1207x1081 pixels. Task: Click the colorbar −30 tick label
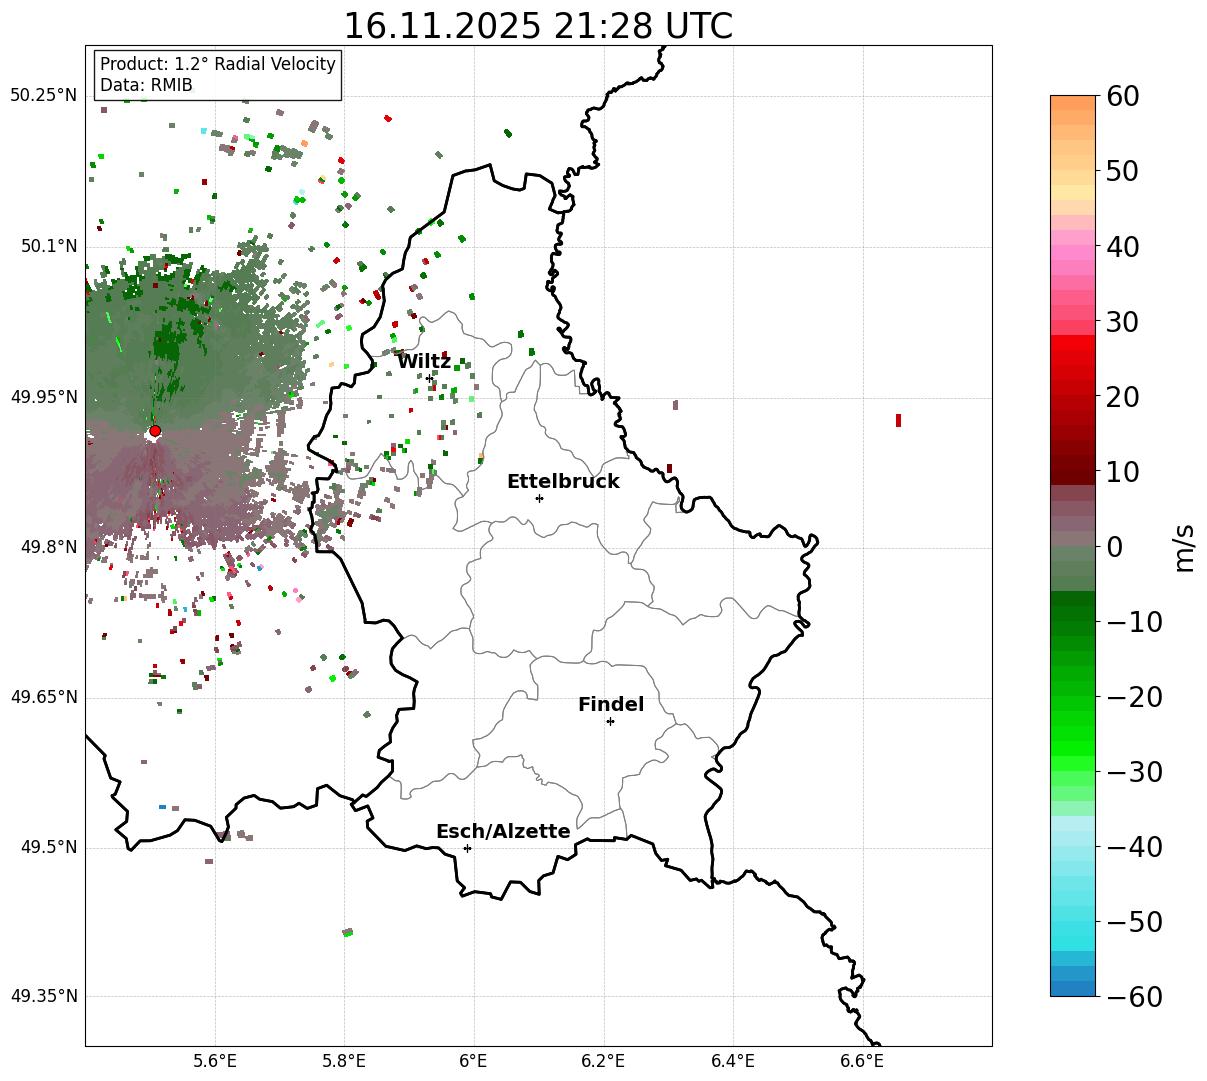pyautogui.click(x=1134, y=771)
